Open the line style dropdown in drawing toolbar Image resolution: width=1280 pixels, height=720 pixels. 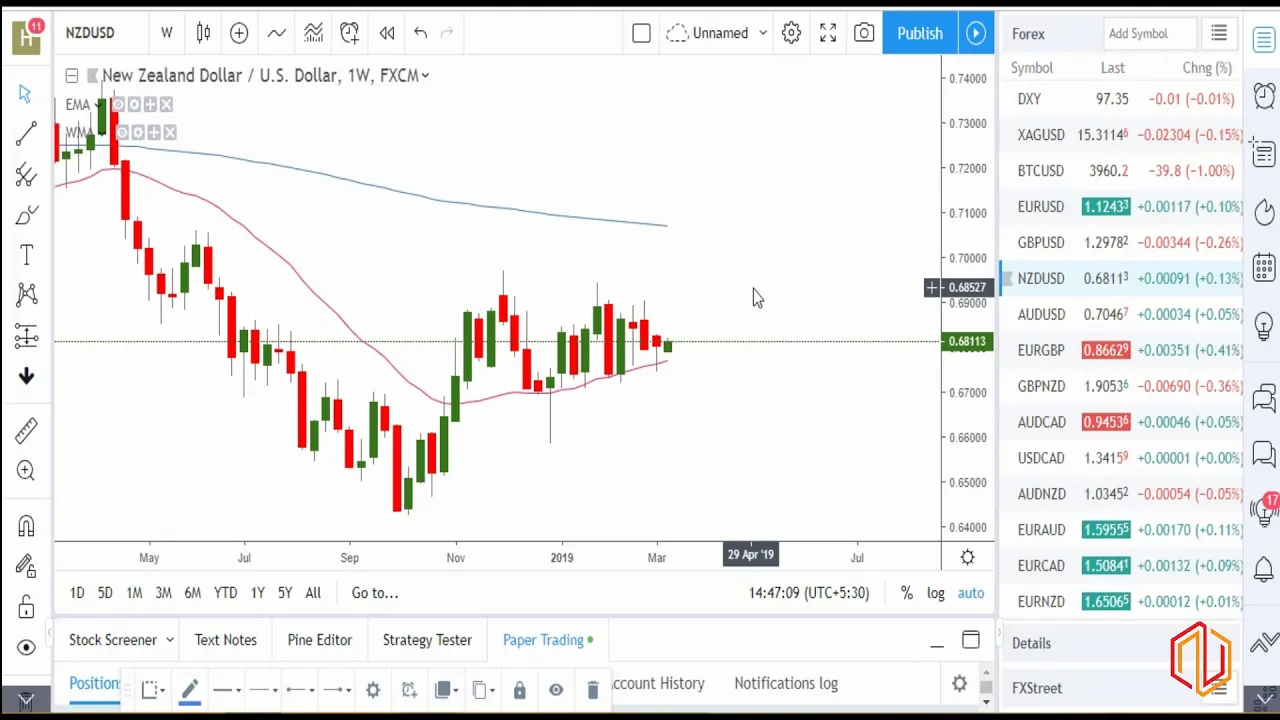click(227, 689)
